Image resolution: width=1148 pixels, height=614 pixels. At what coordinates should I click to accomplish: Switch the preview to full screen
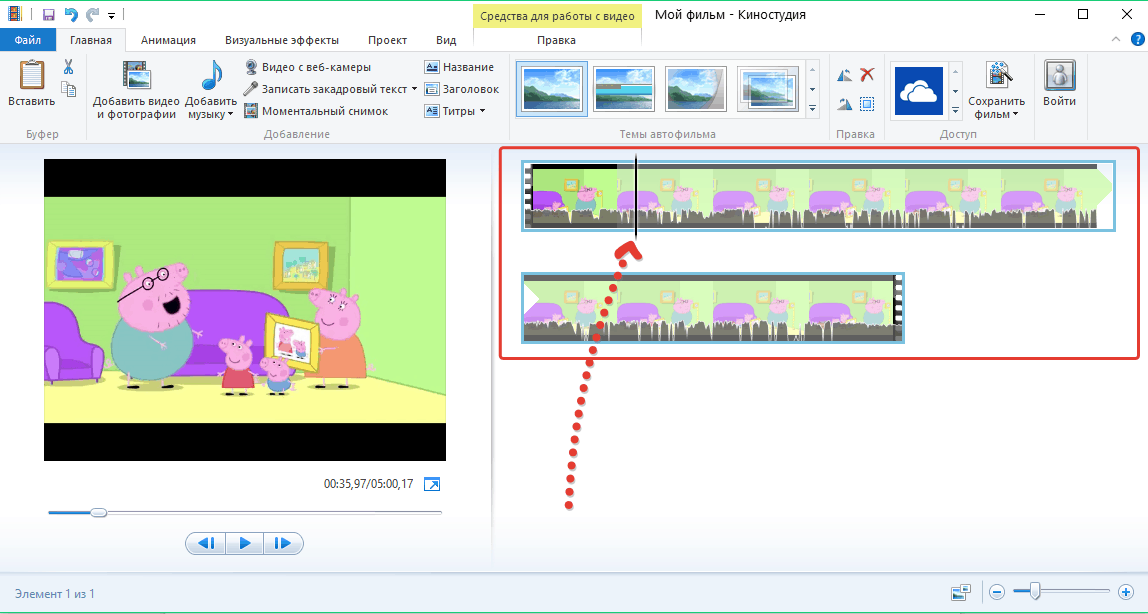[433, 484]
